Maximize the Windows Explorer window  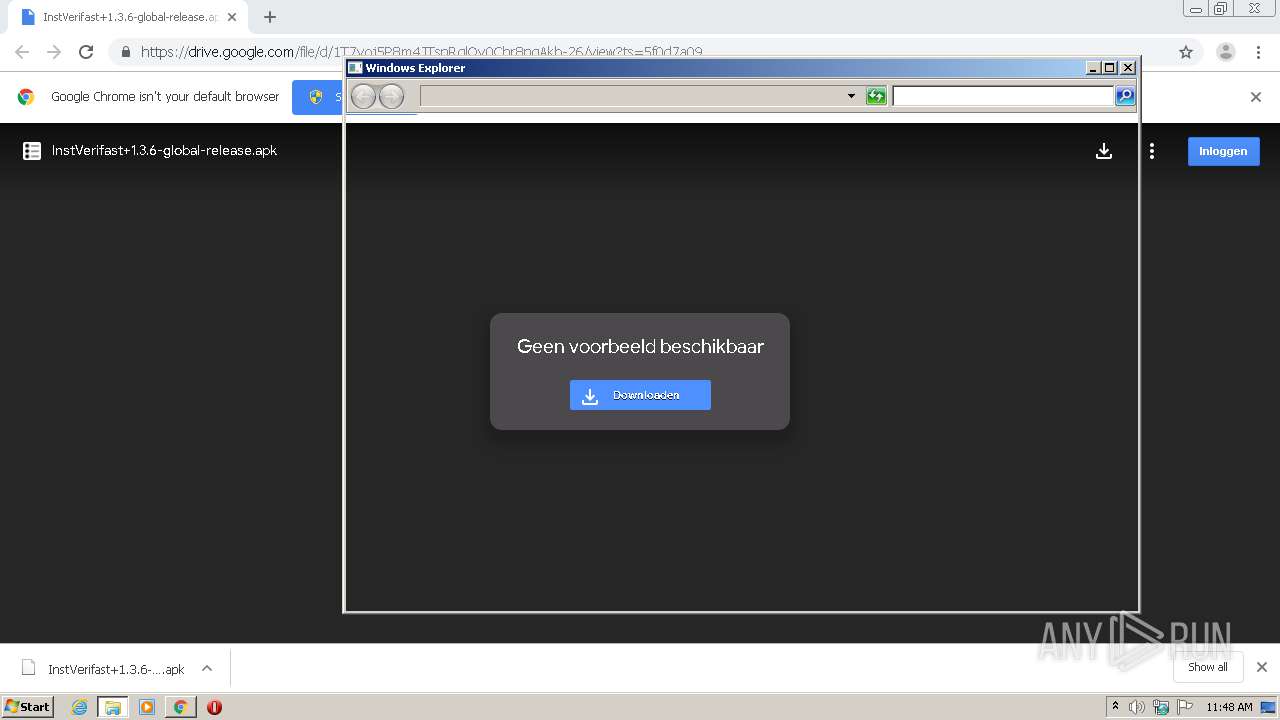tap(1110, 68)
